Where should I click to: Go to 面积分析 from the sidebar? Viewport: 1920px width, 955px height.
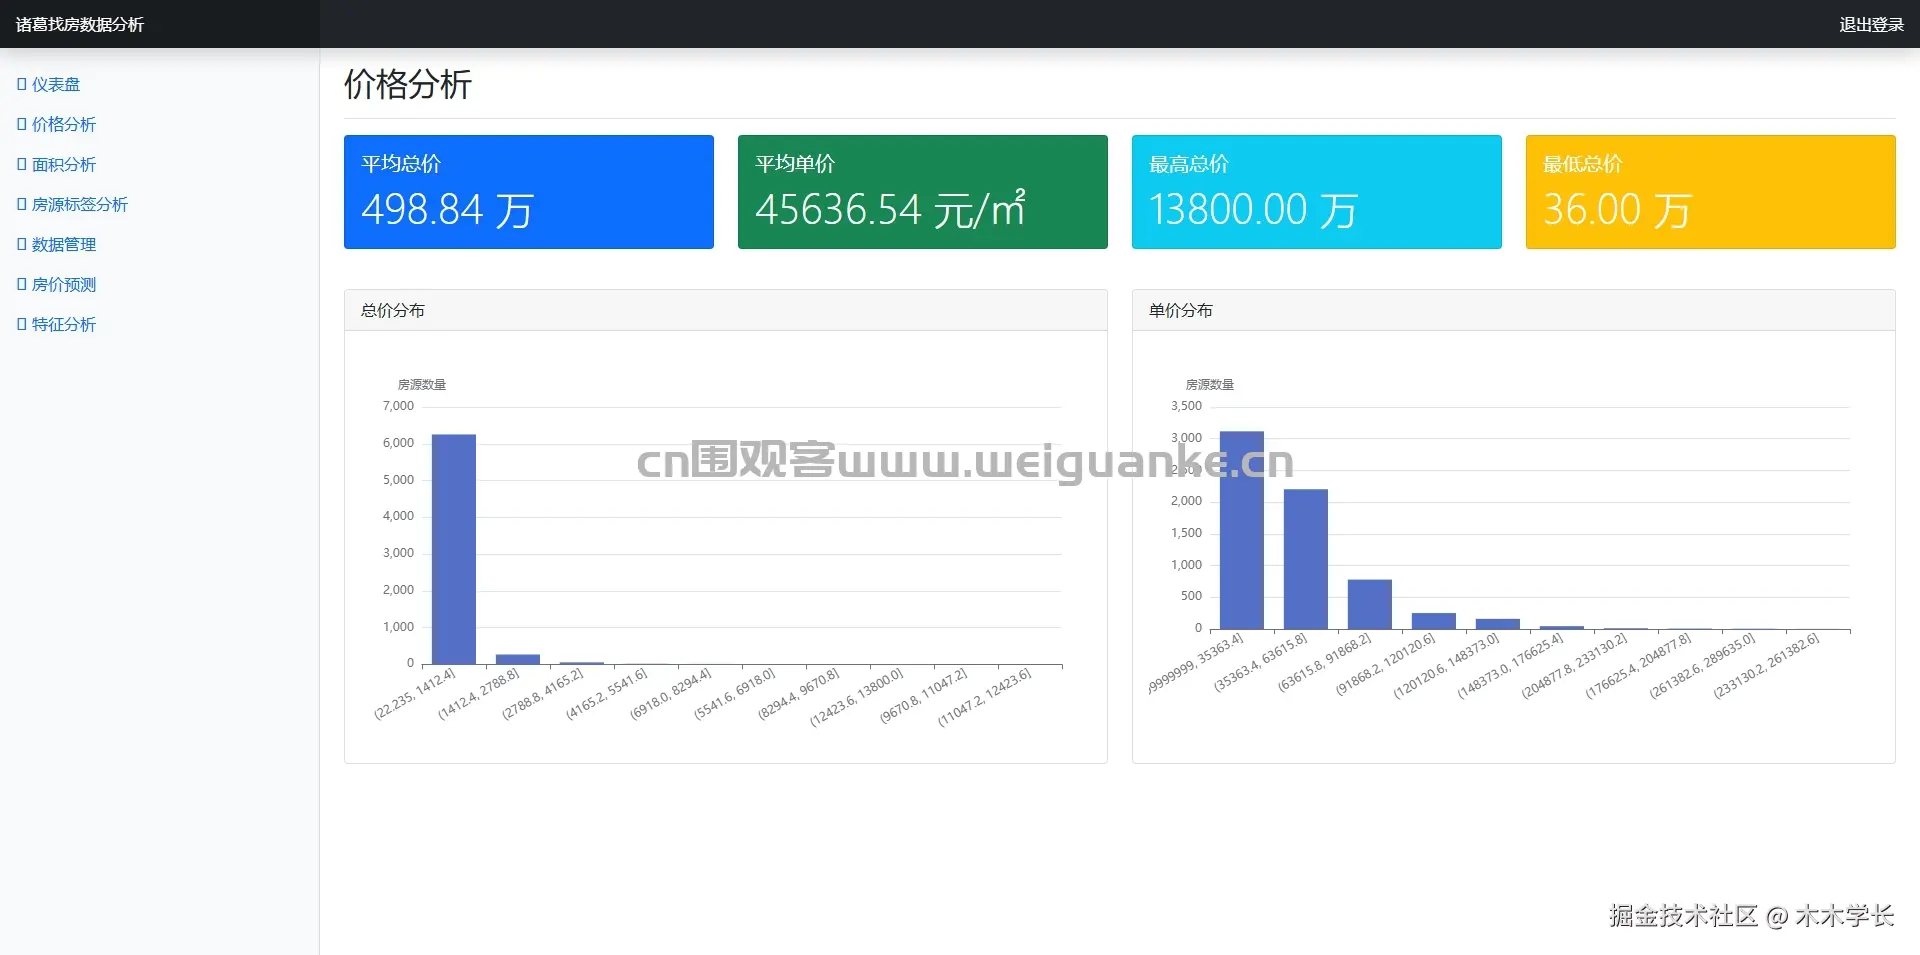pos(57,165)
